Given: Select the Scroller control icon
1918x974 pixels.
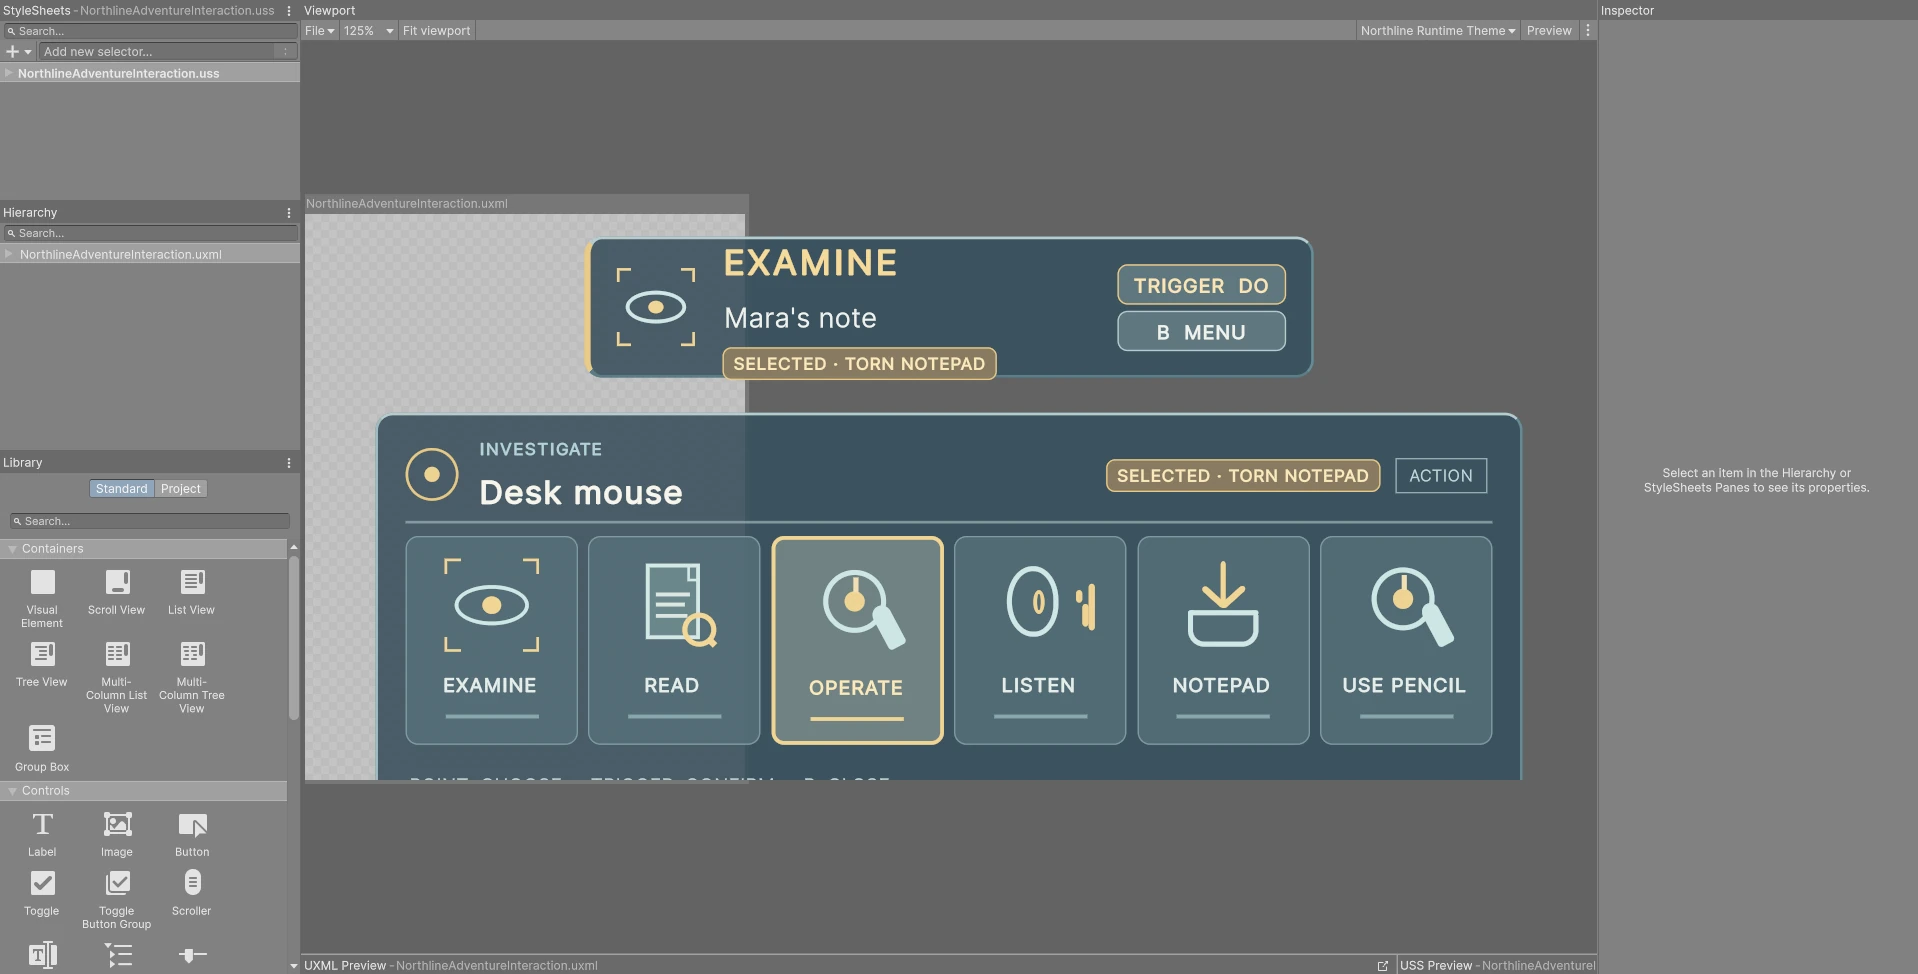Looking at the screenshot, I should [x=192, y=883].
